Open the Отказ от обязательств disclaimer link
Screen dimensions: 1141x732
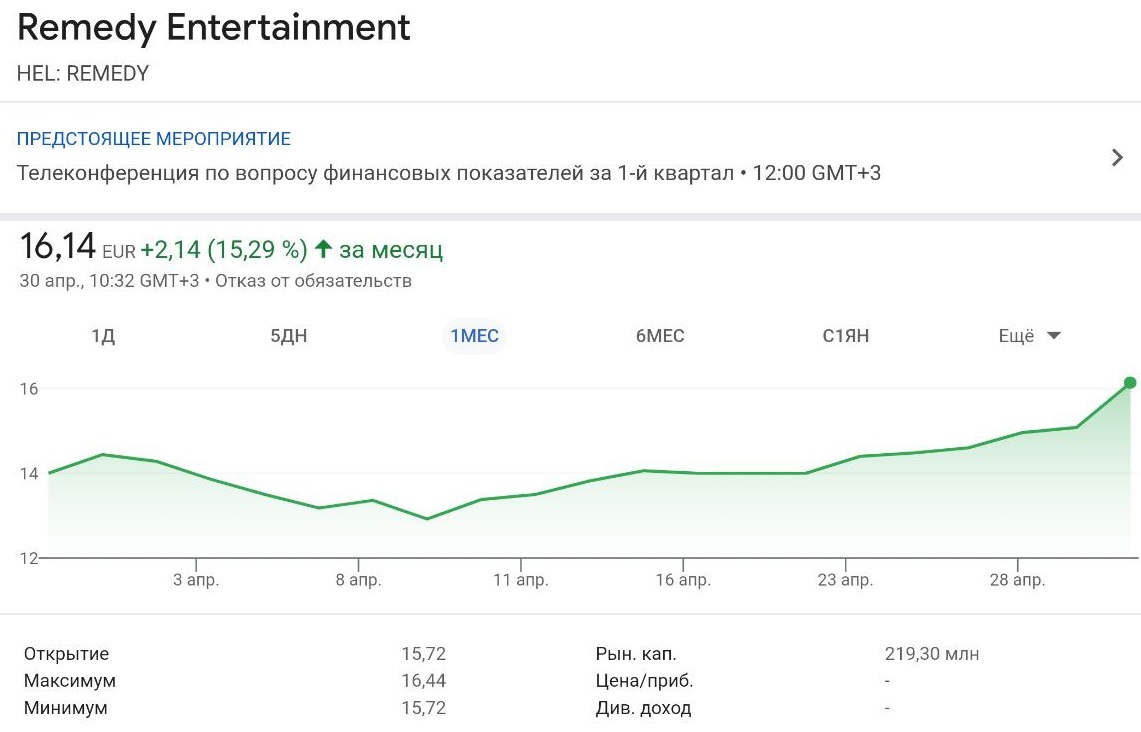tap(313, 281)
